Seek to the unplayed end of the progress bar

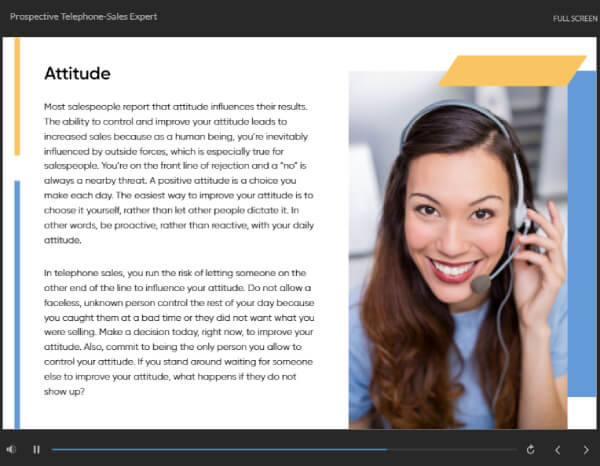coord(480,450)
